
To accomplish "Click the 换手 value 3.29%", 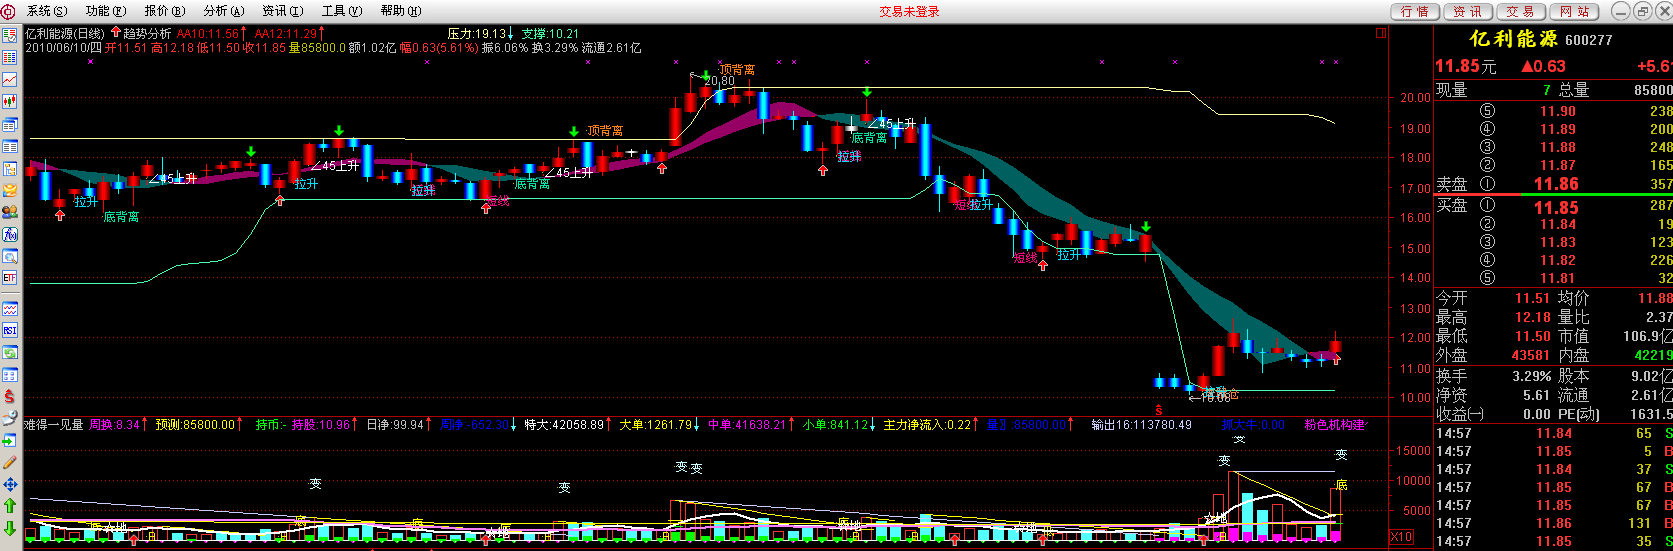I will coord(1532,376).
